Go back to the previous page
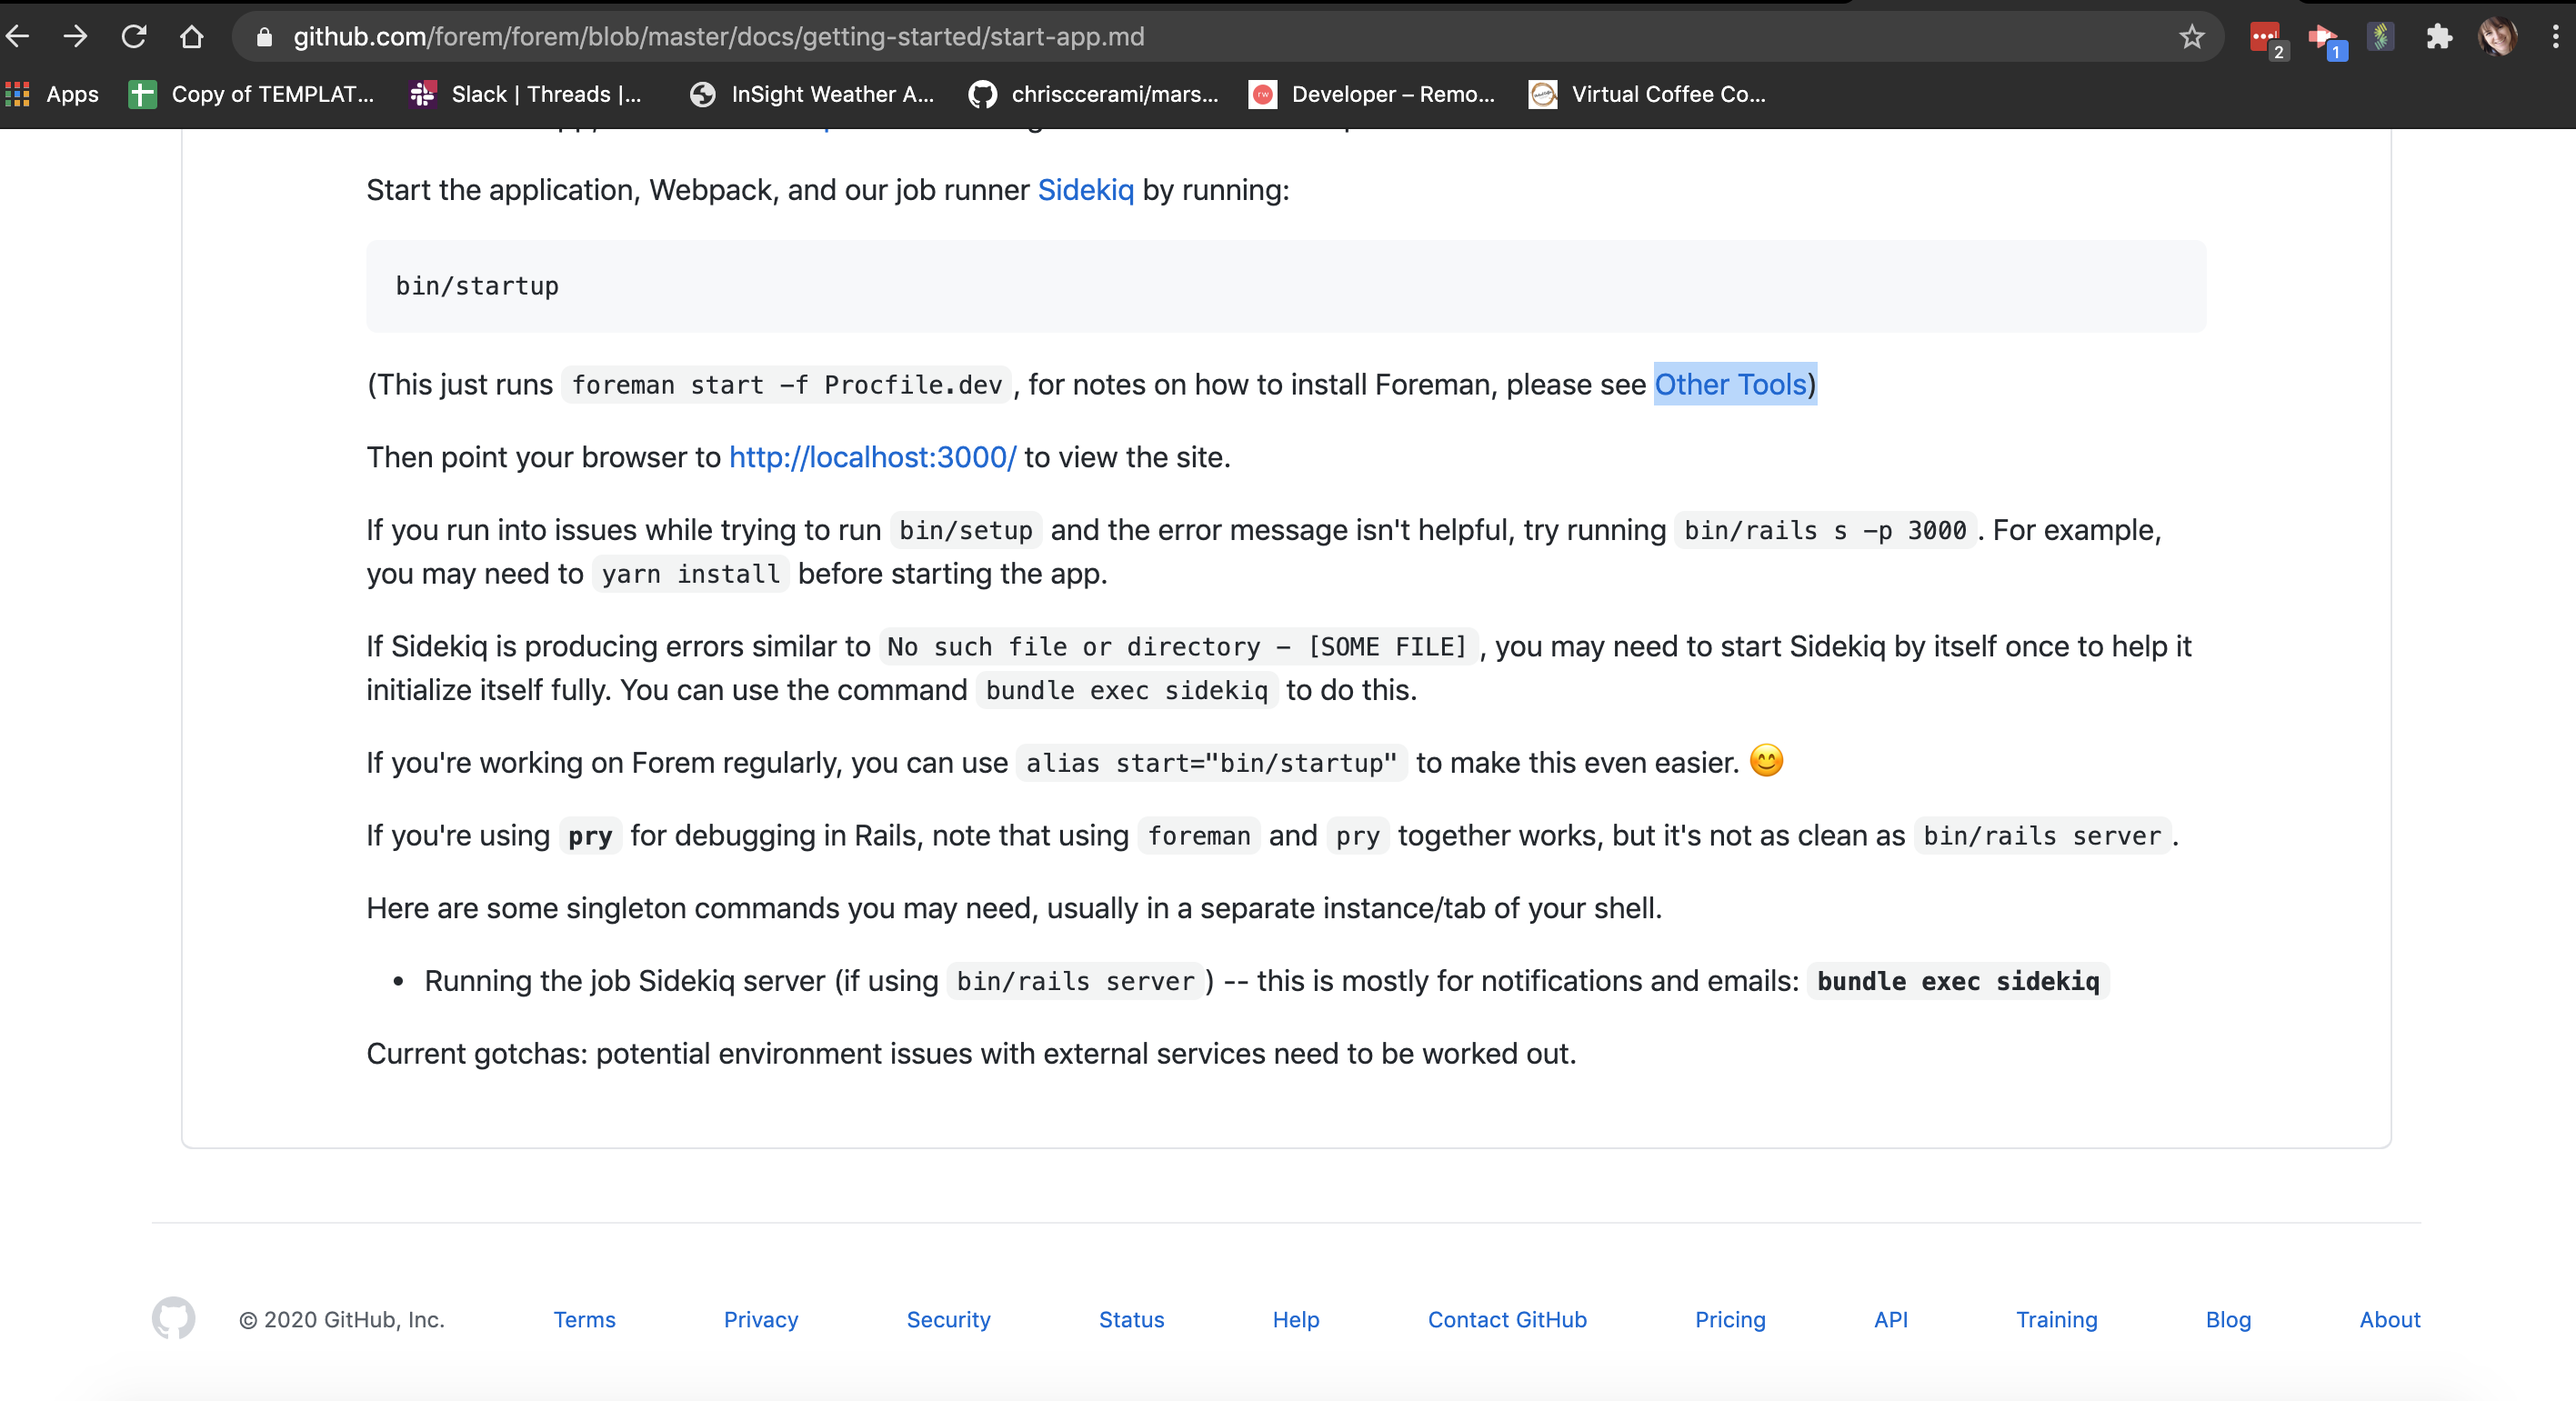 (x=18, y=36)
